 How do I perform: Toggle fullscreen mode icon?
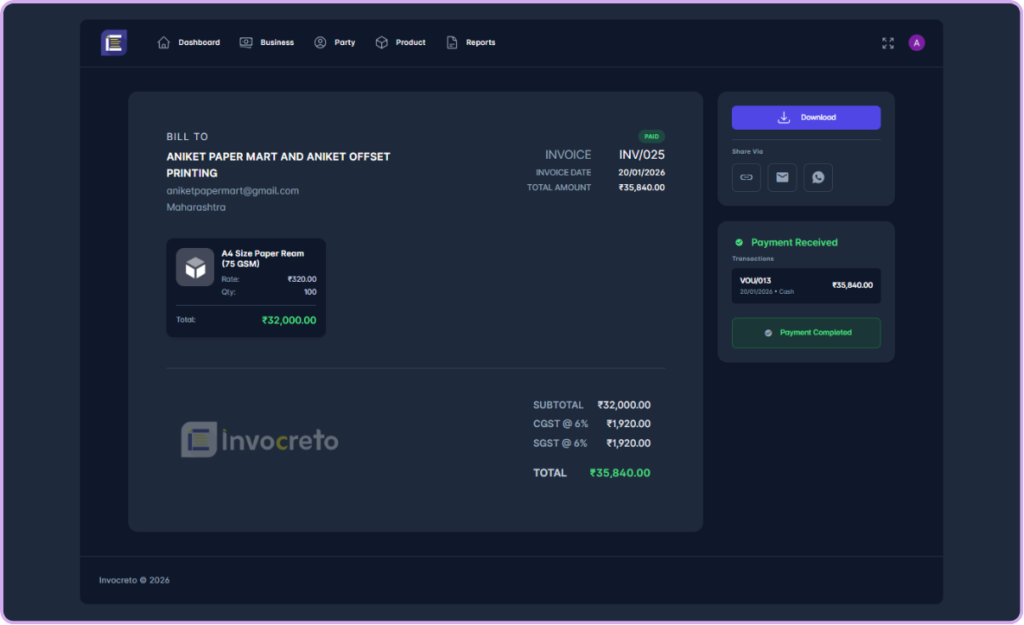click(888, 43)
